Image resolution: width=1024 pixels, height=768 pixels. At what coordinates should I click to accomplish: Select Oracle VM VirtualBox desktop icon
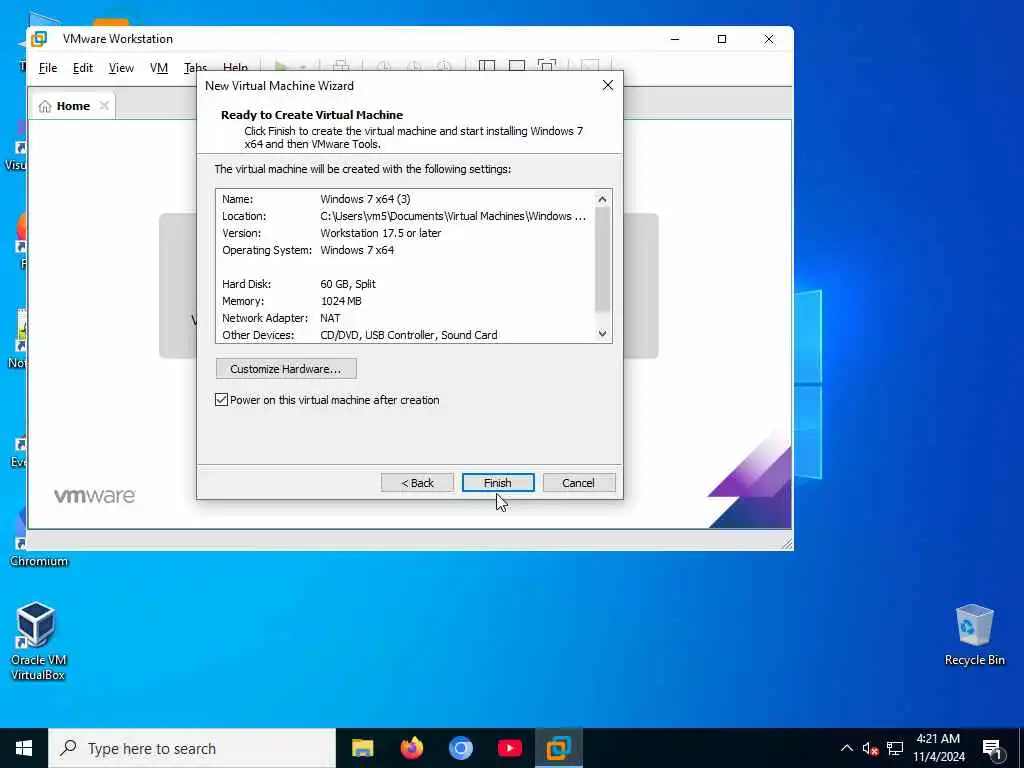38,642
